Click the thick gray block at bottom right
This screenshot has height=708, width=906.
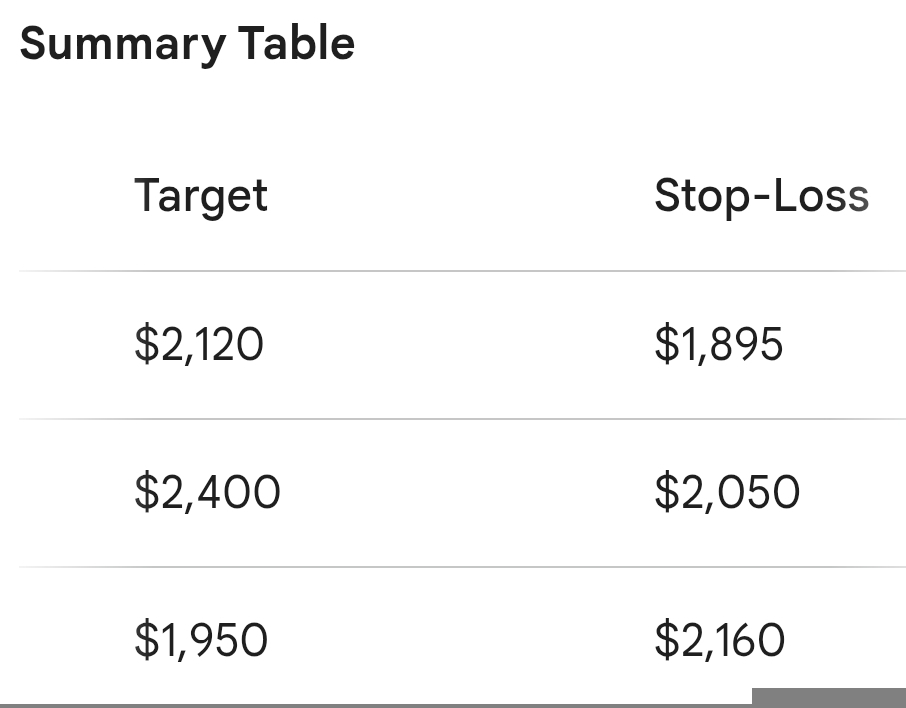(828, 698)
